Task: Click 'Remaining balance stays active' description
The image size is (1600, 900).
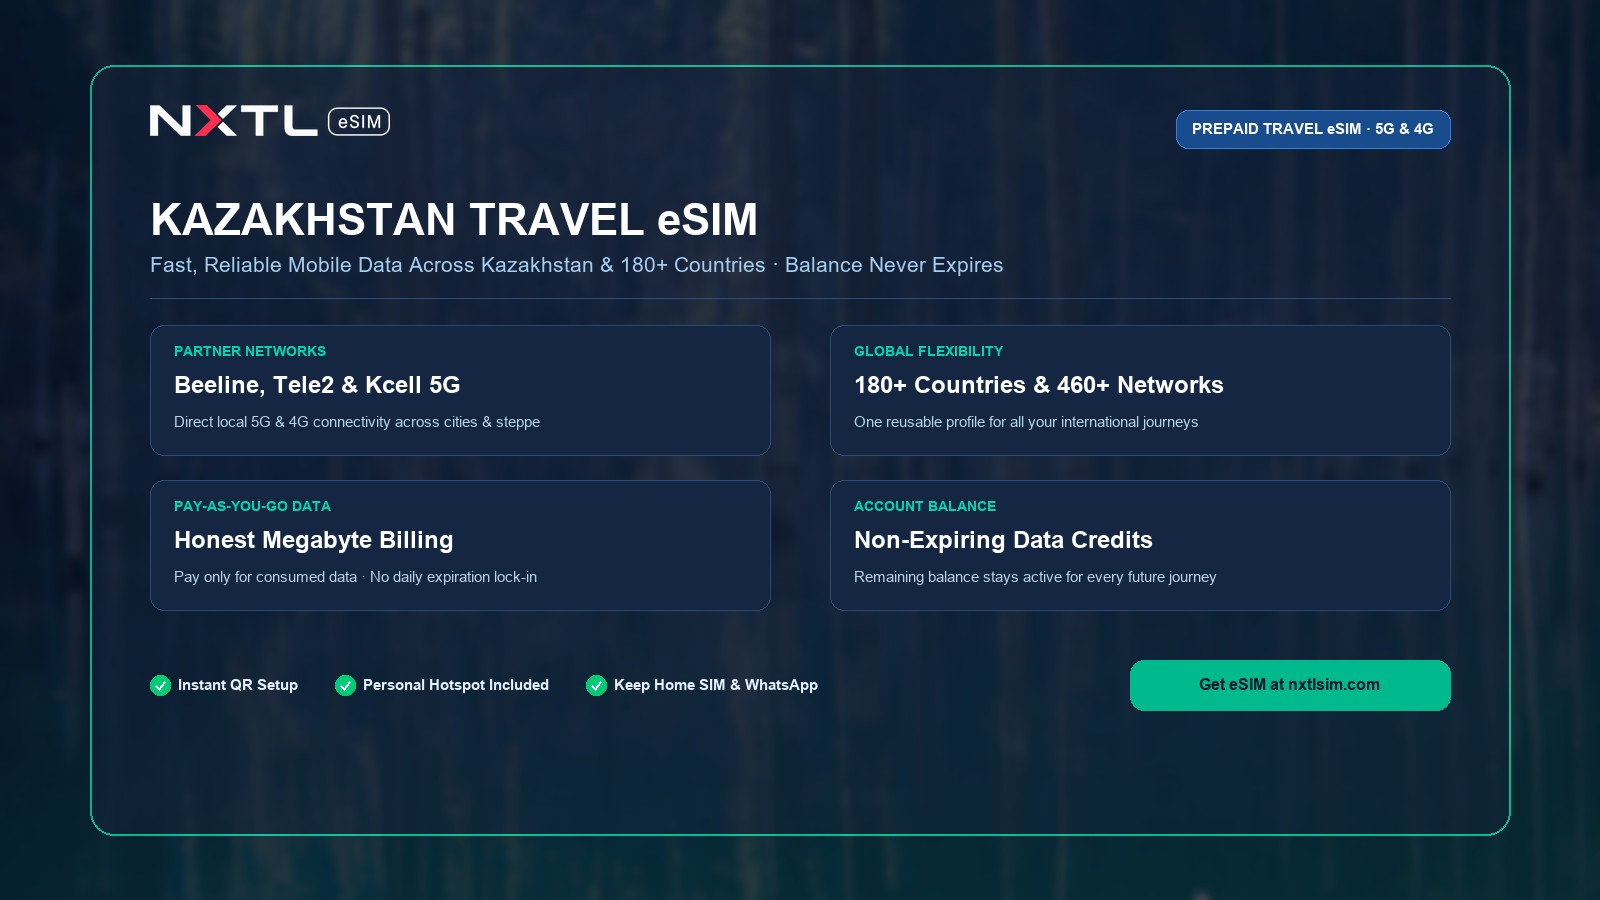Action: point(1035,577)
